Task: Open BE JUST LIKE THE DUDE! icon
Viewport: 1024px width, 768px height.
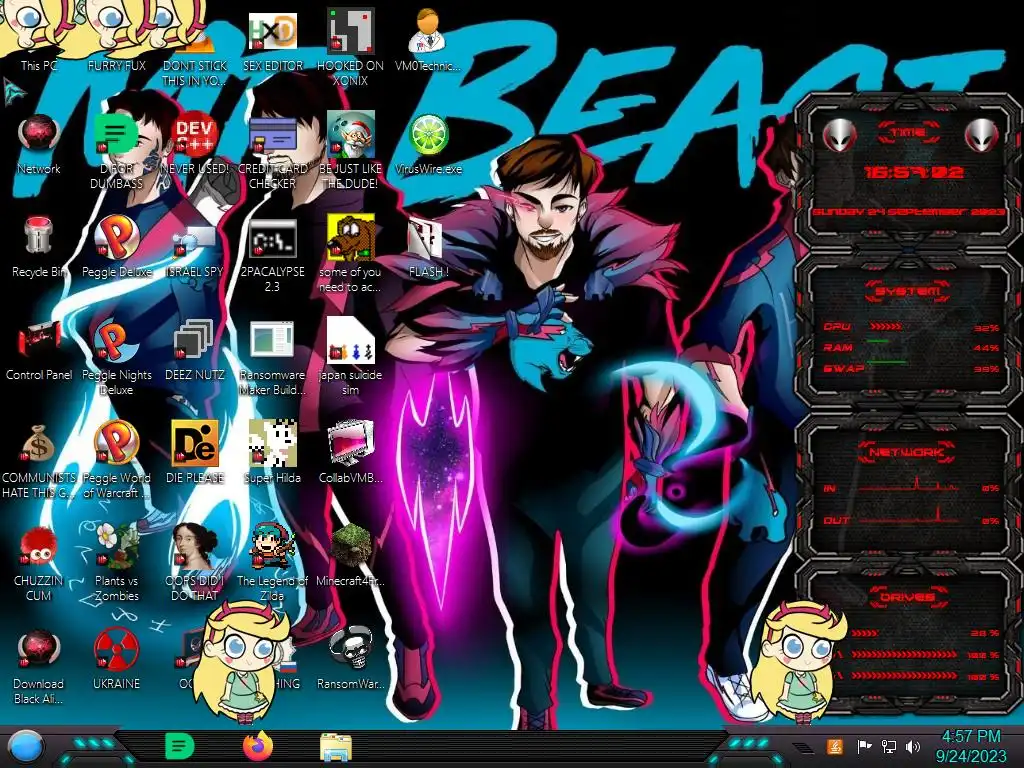Action: click(x=351, y=150)
